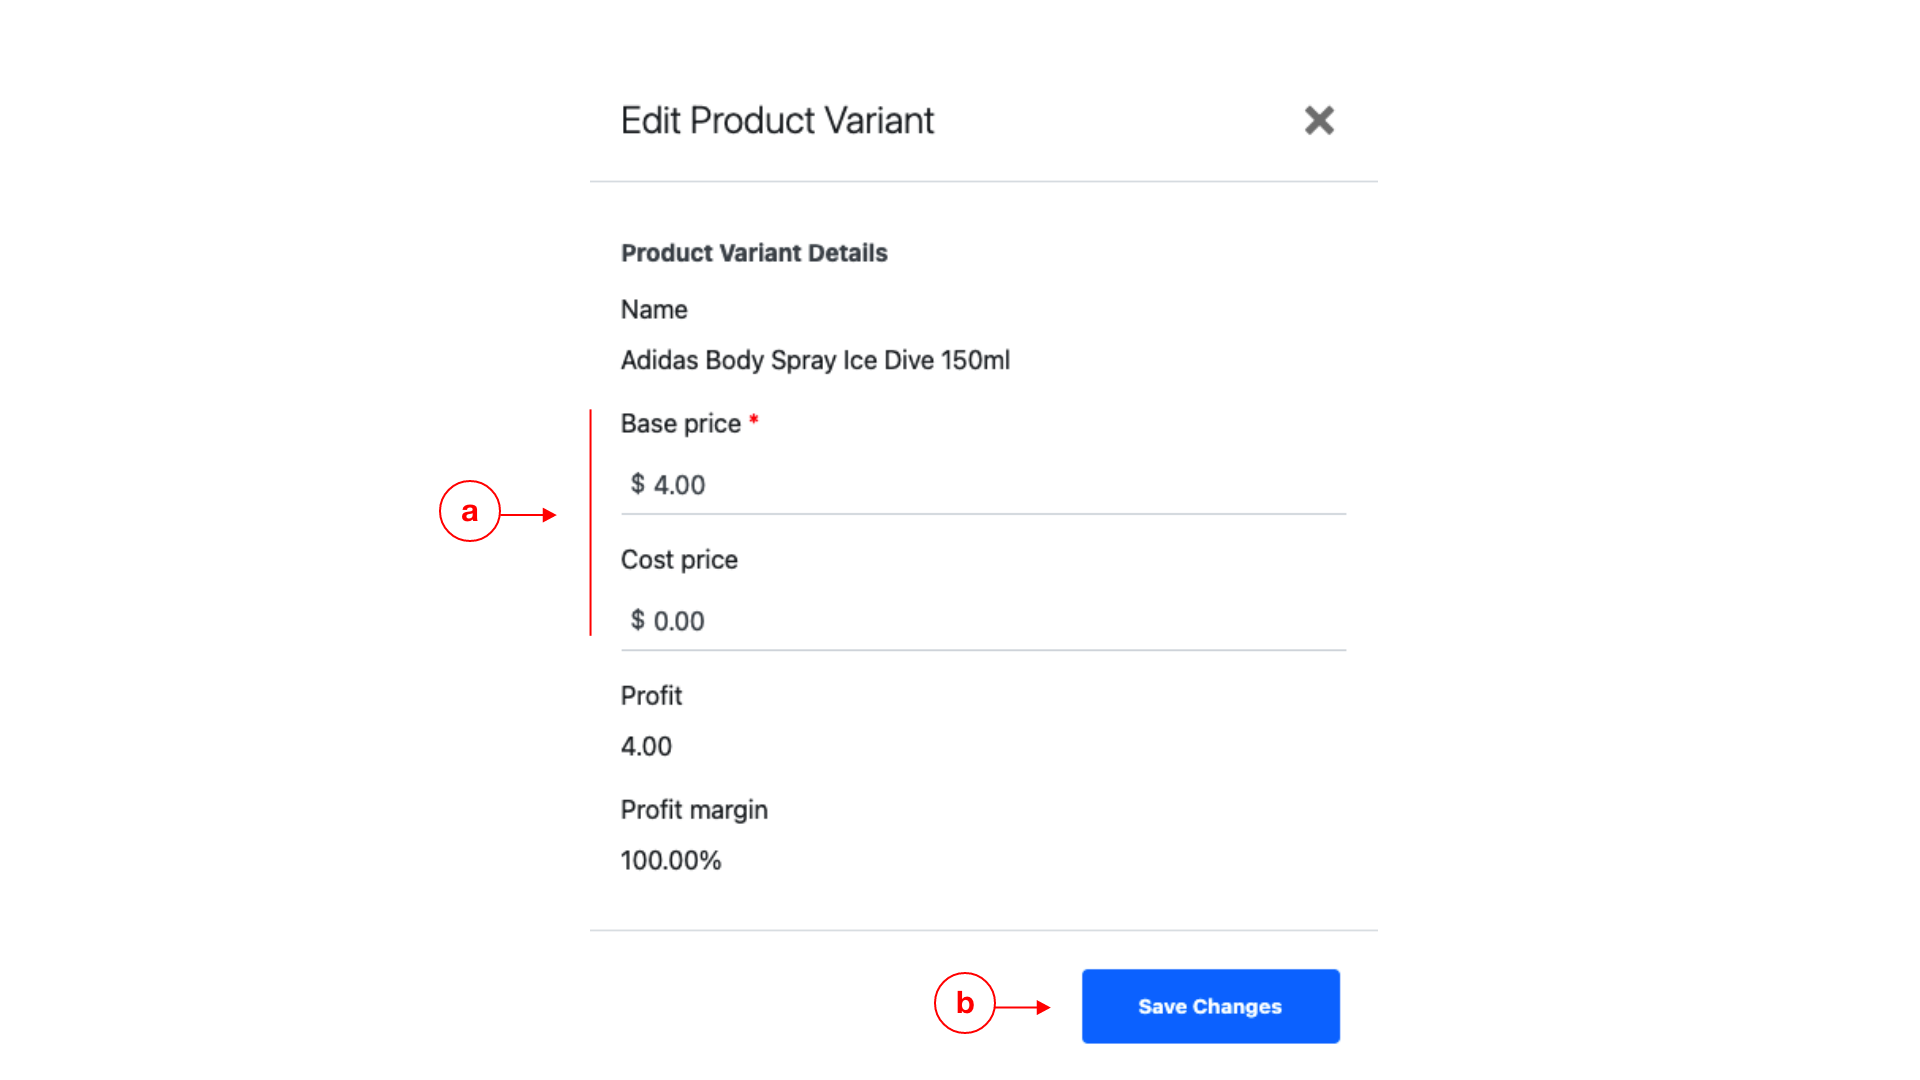1920x1080 pixels.
Task: Click the red required asterisk by Base price
Action: pos(753,420)
